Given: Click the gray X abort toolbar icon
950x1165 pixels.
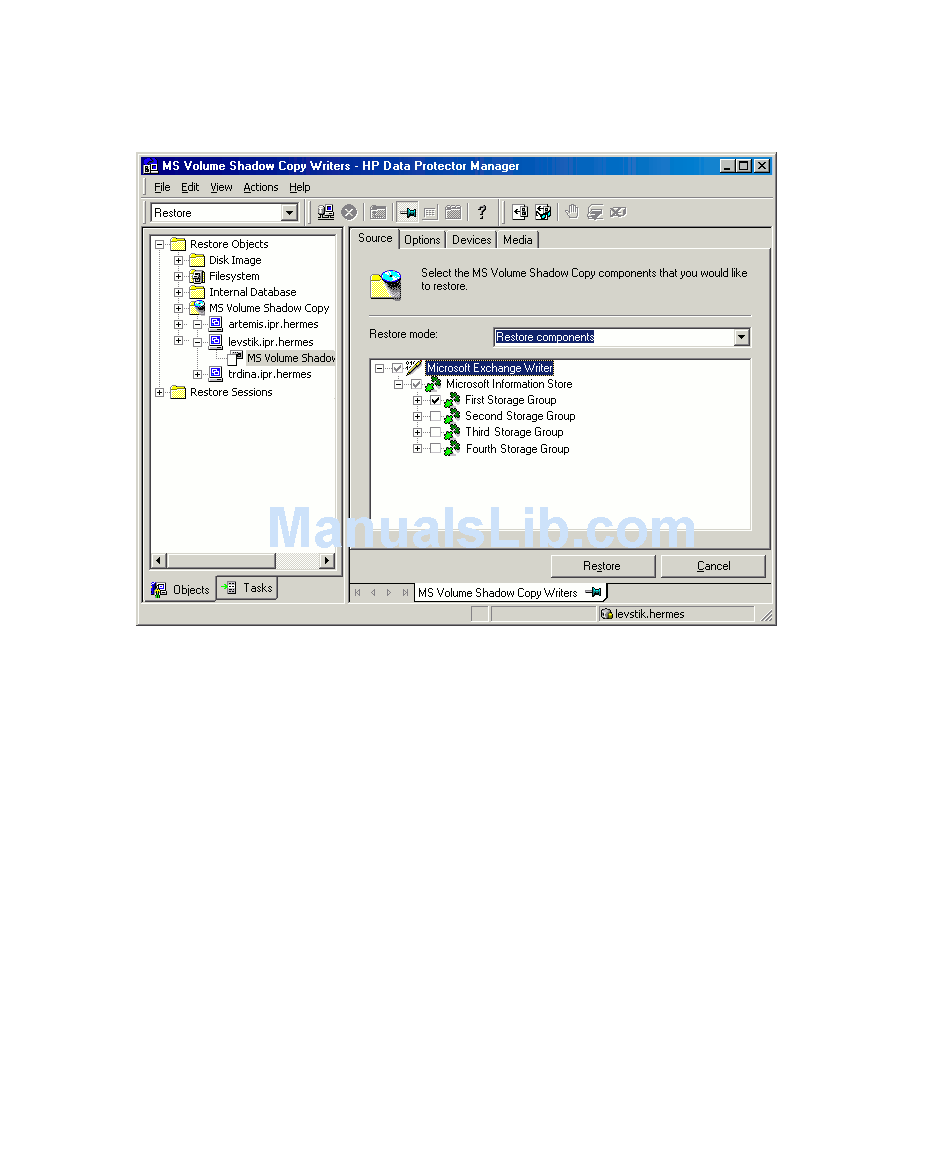Looking at the screenshot, I should [349, 212].
